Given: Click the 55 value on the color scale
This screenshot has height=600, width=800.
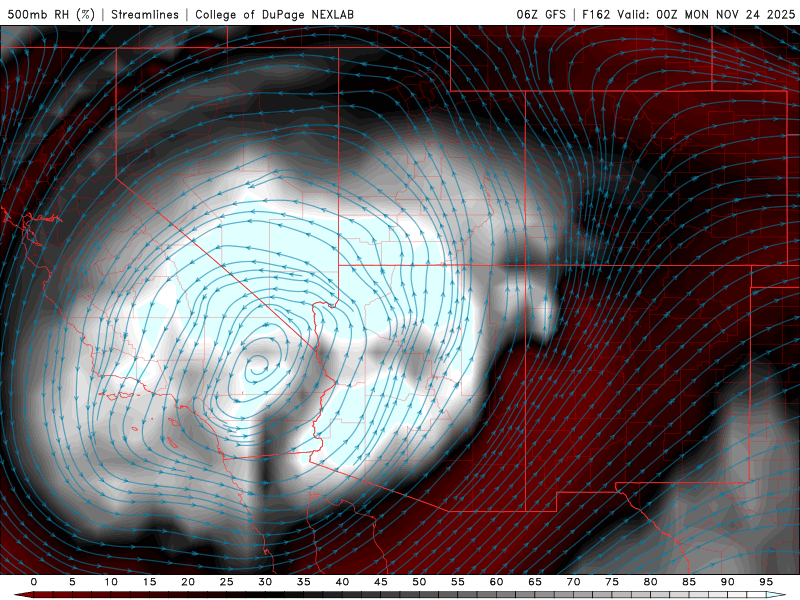Looking at the screenshot, I should click(x=458, y=582).
